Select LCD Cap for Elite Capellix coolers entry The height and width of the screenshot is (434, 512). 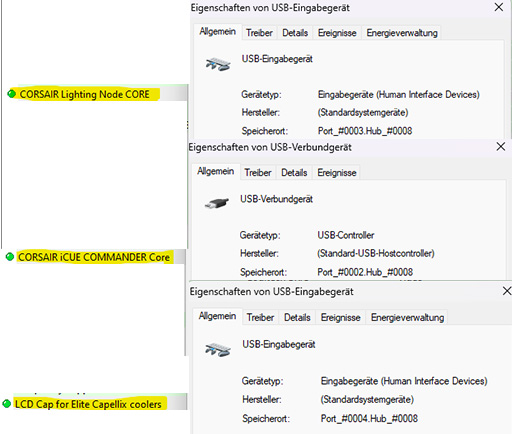pyautogui.click(x=88, y=404)
